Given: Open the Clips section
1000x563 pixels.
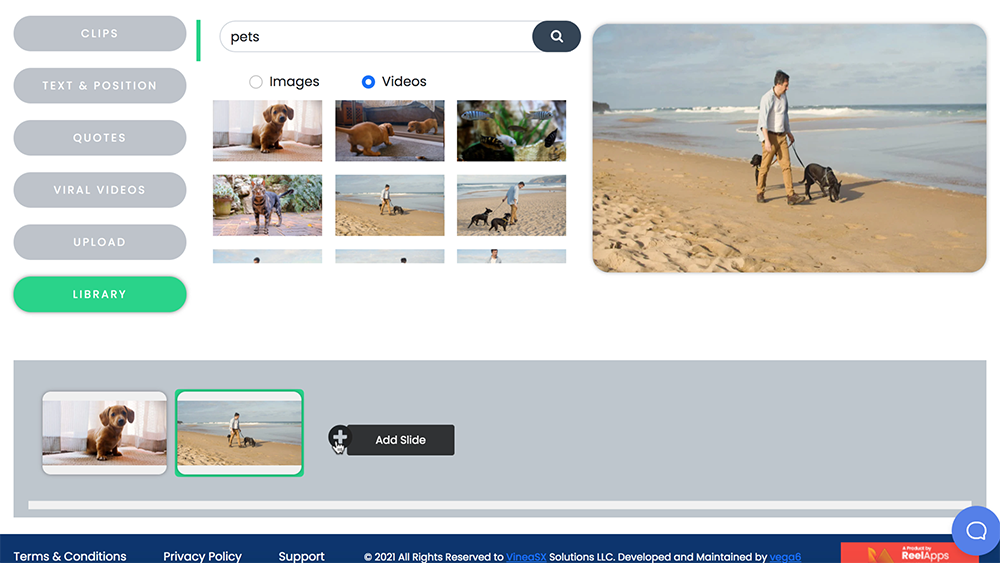Looking at the screenshot, I should tap(100, 34).
